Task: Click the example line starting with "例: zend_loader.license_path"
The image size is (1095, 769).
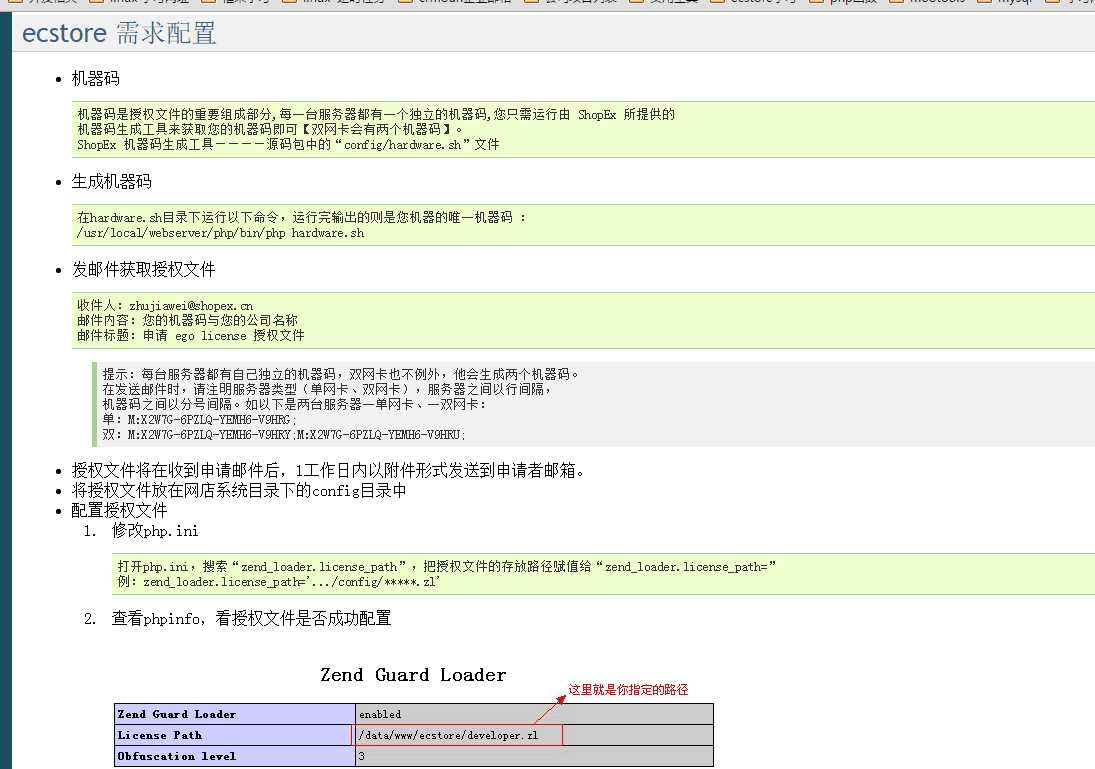Action: coord(279,582)
